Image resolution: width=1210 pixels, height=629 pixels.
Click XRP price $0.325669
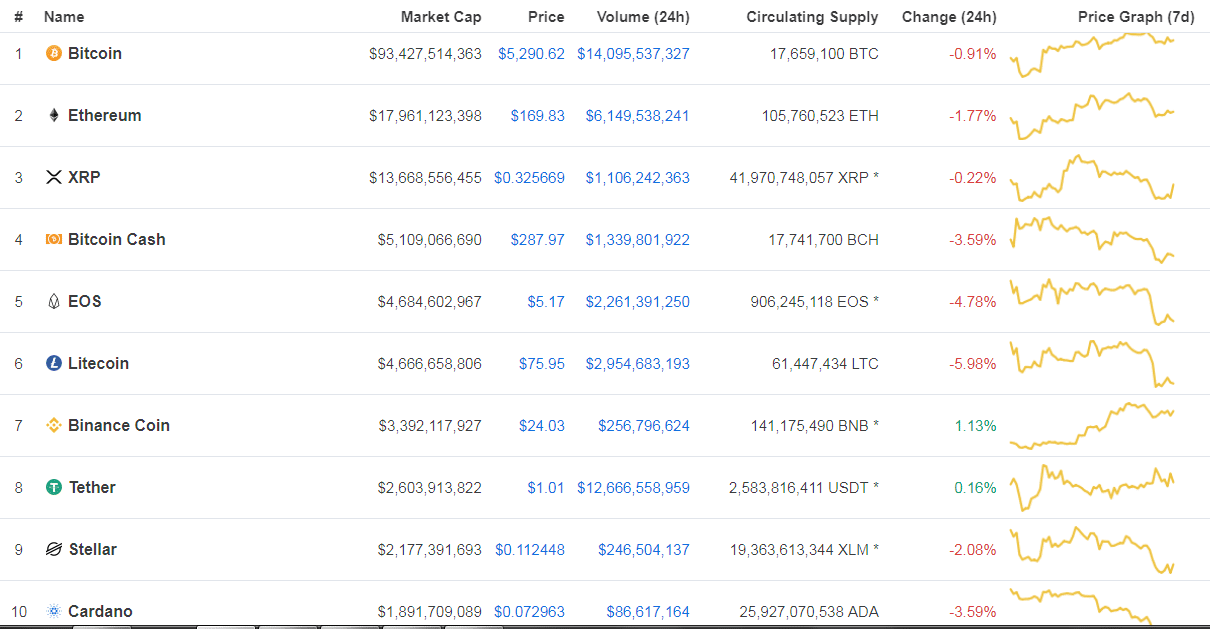click(529, 177)
